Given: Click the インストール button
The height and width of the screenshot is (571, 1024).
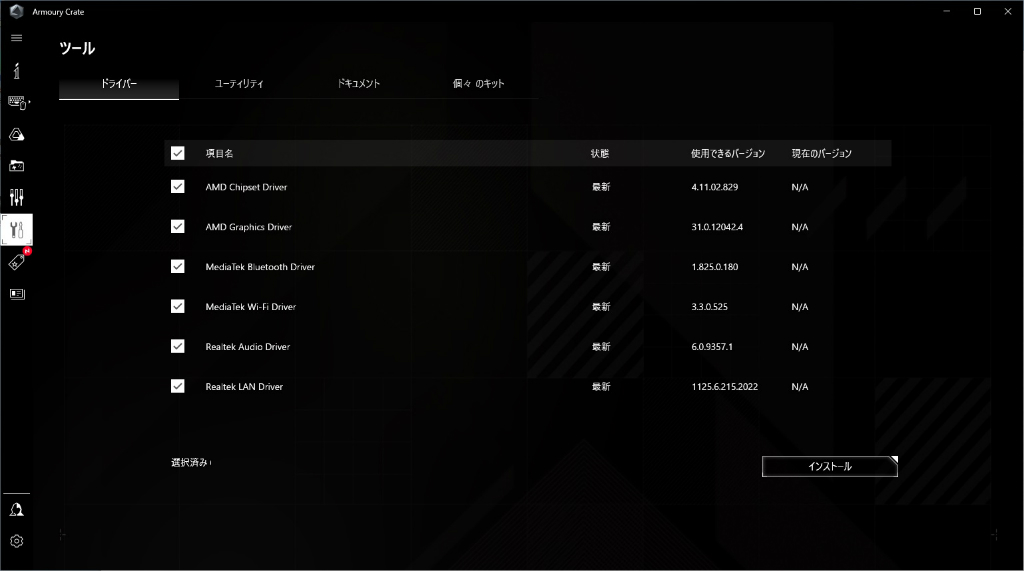Looking at the screenshot, I should click(830, 466).
